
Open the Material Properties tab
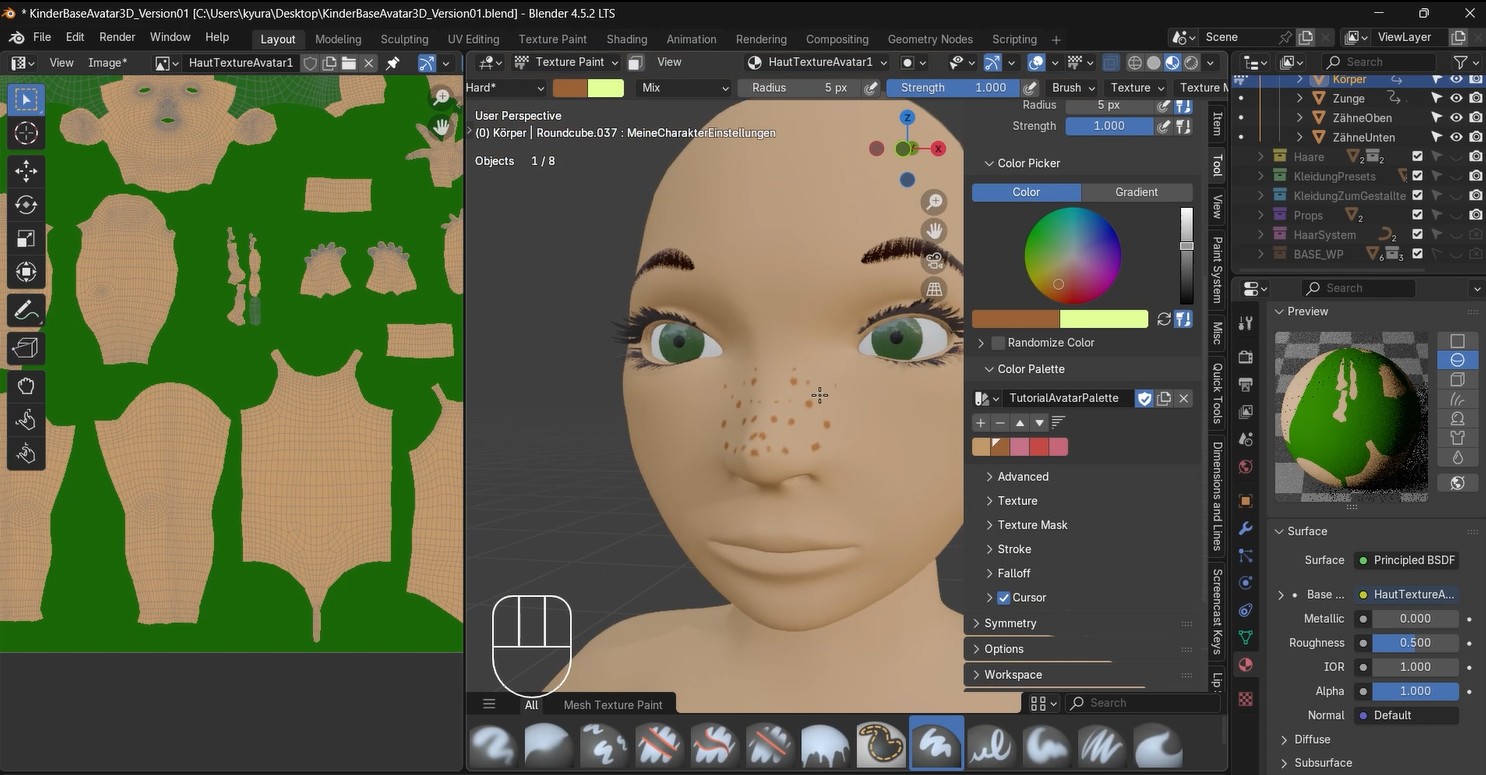[x=1245, y=663]
